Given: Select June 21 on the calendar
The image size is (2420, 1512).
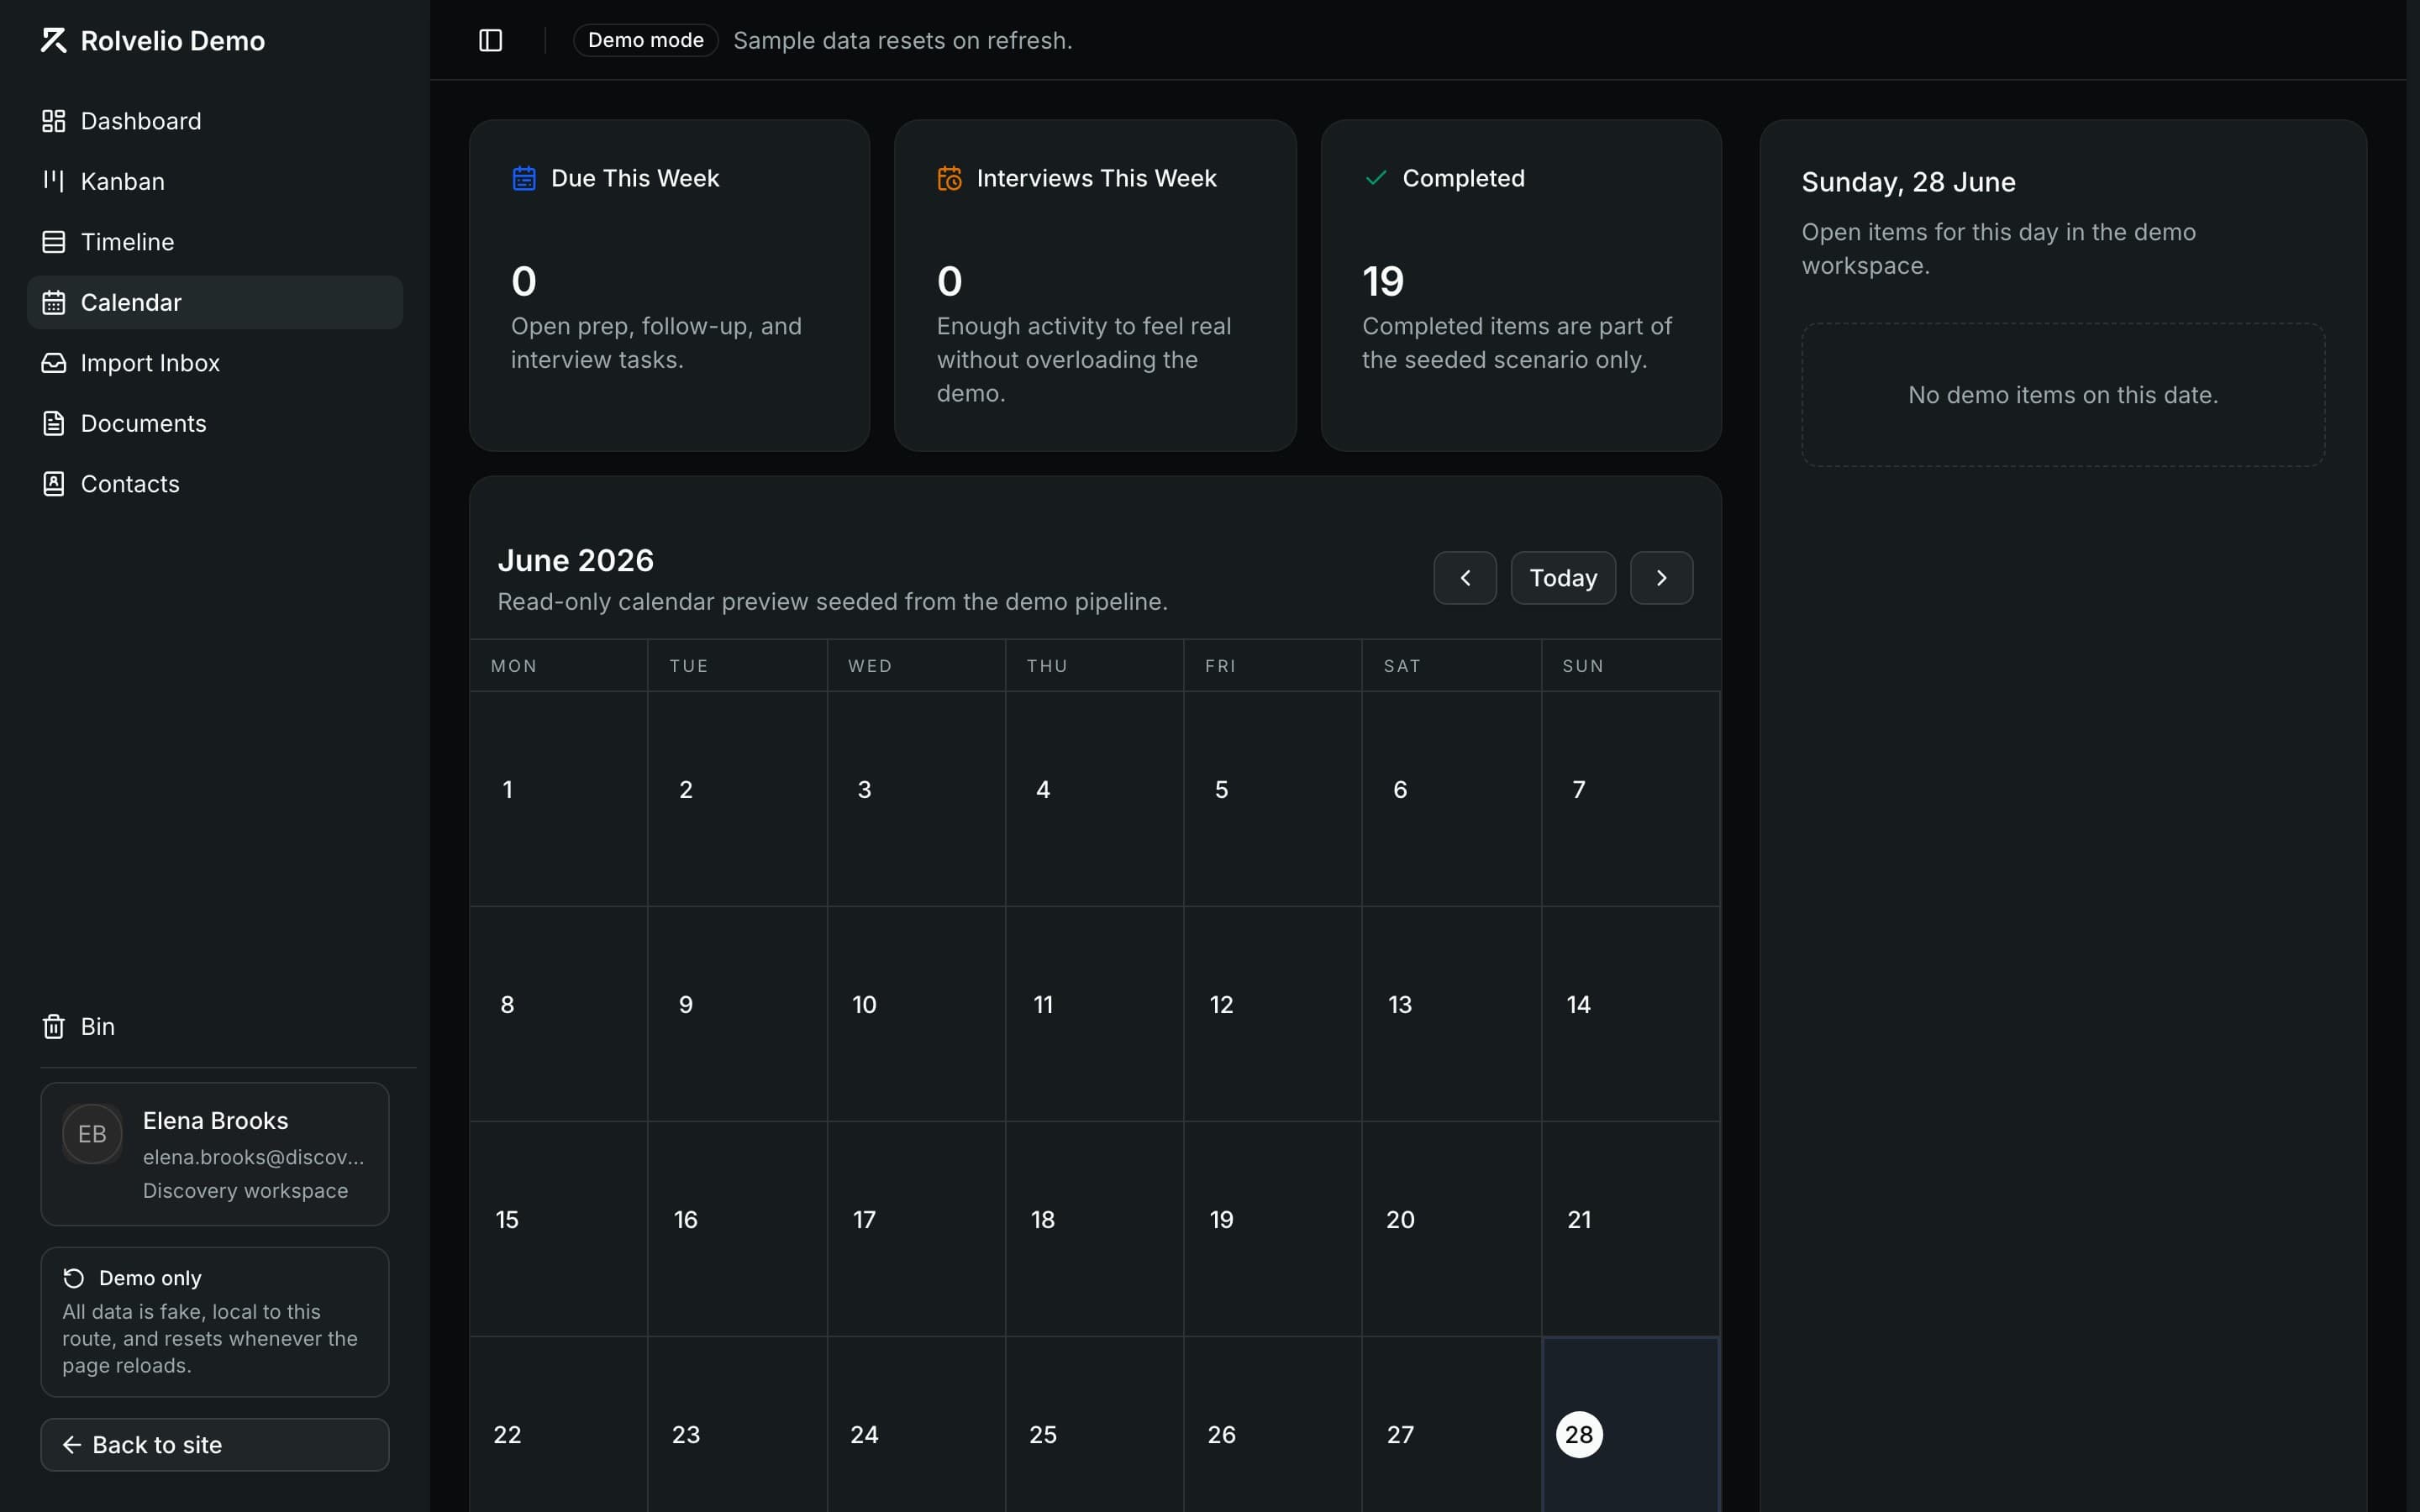Looking at the screenshot, I should [1630, 1228].
